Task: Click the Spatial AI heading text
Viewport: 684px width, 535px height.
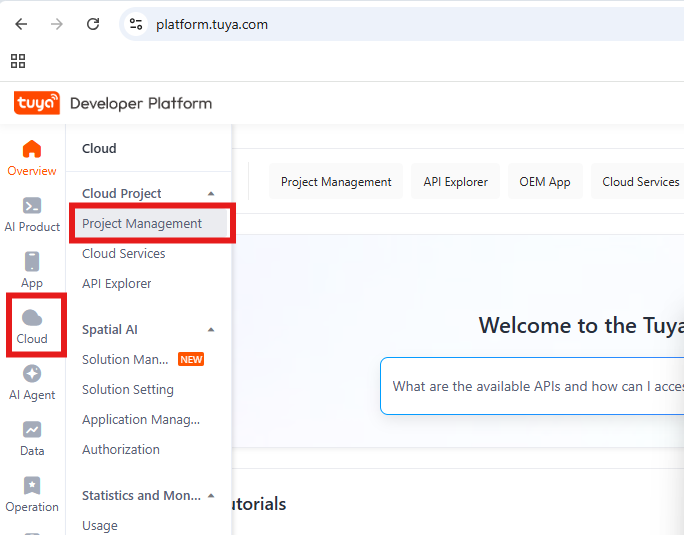Action: pos(109,329)
